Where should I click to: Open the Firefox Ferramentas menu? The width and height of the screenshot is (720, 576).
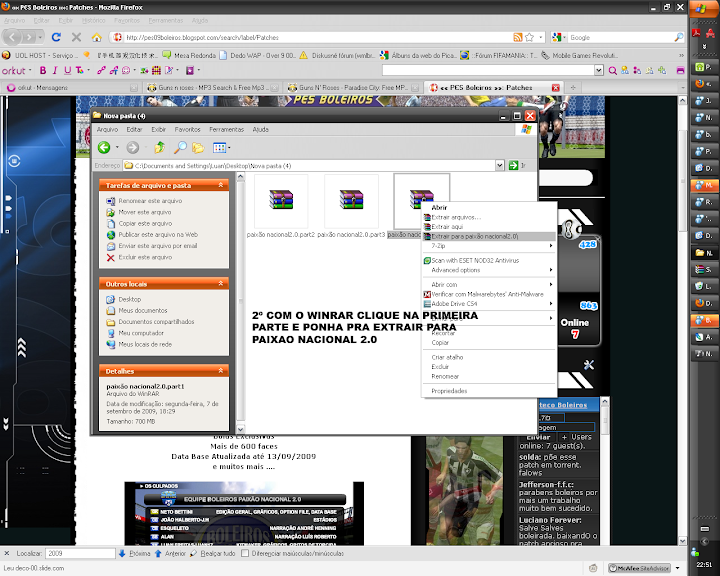(x=166, y=21)
